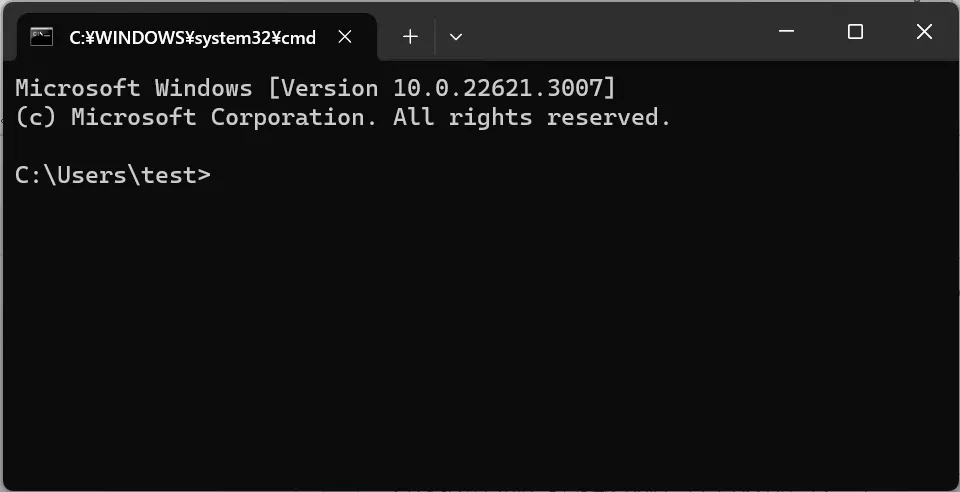
Task: Click the (c) copyright symbol text
Action: tap(36, 117)
